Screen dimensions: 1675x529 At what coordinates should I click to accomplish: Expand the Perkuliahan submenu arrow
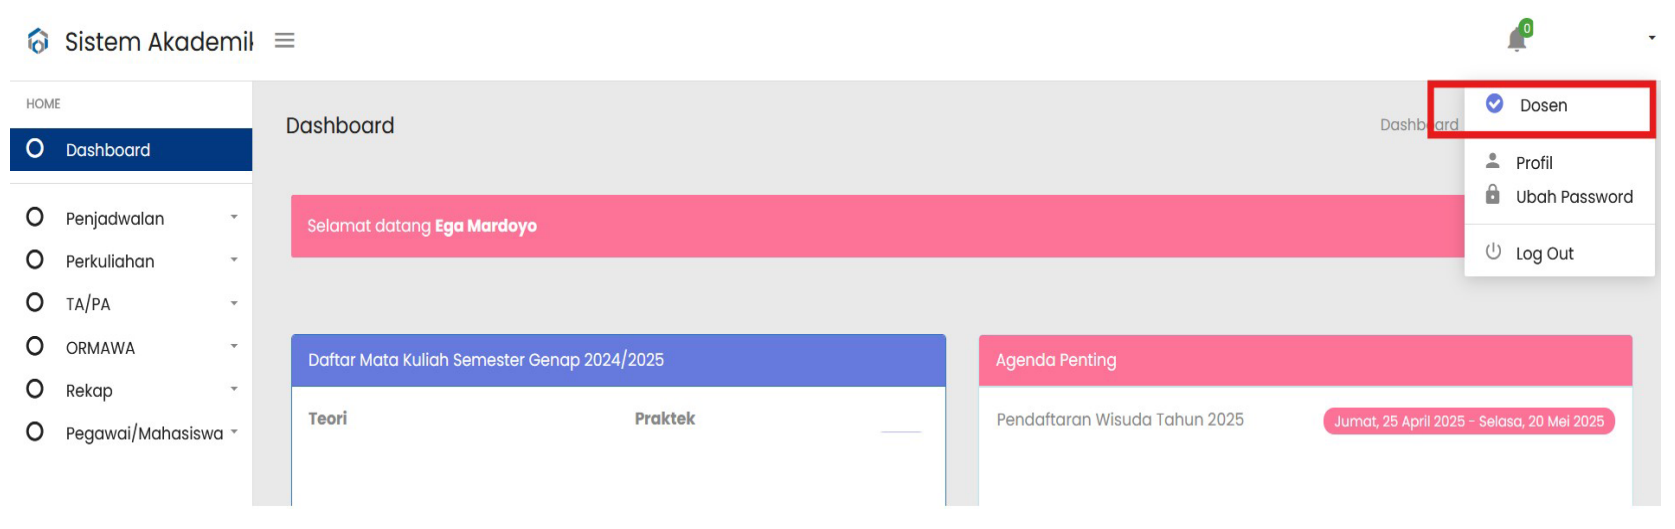tap(234, 260)
